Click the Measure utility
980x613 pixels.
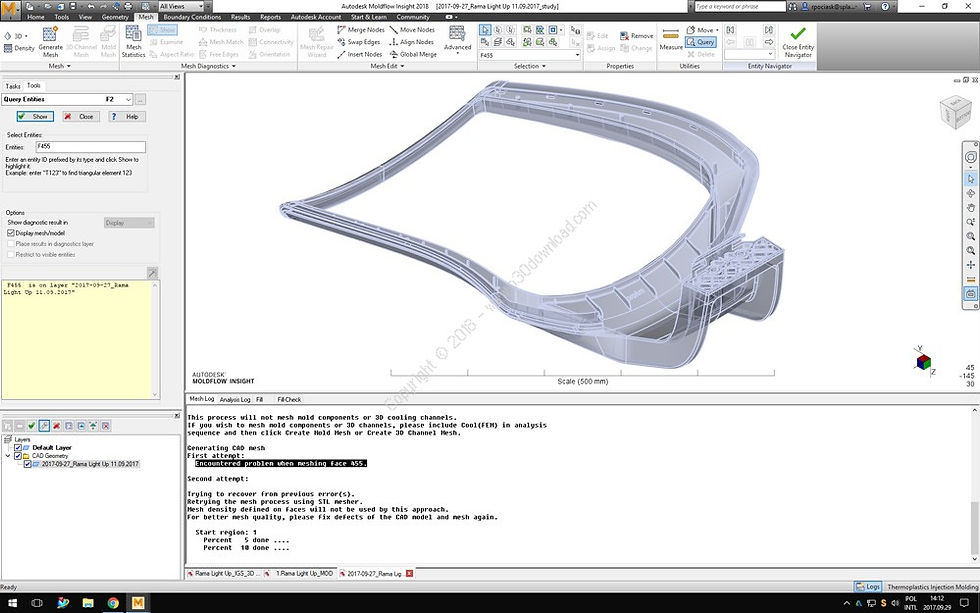coord(671,39)
